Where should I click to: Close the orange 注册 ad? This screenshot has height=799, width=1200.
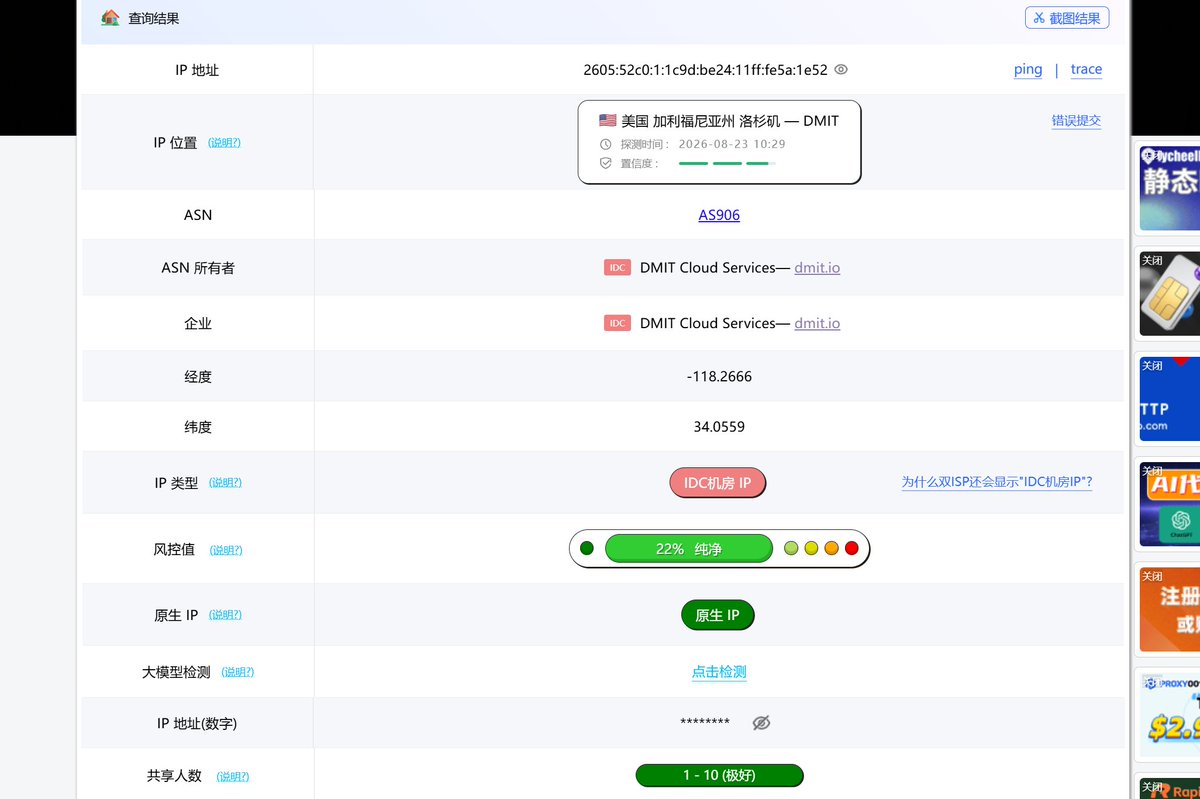pos(1152,576)
